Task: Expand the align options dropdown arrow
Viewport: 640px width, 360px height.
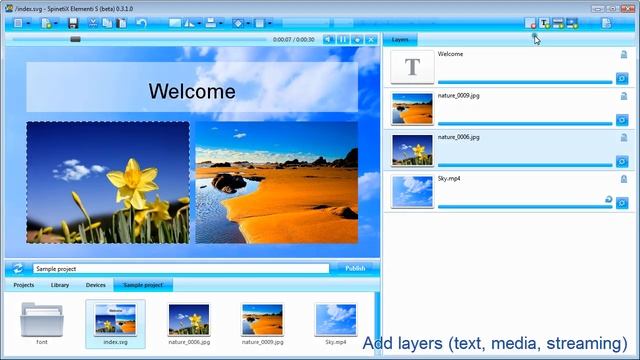Action: [221, 24]
